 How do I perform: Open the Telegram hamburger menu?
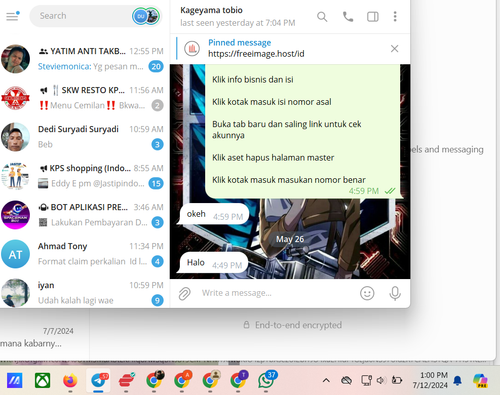[13, 16]
